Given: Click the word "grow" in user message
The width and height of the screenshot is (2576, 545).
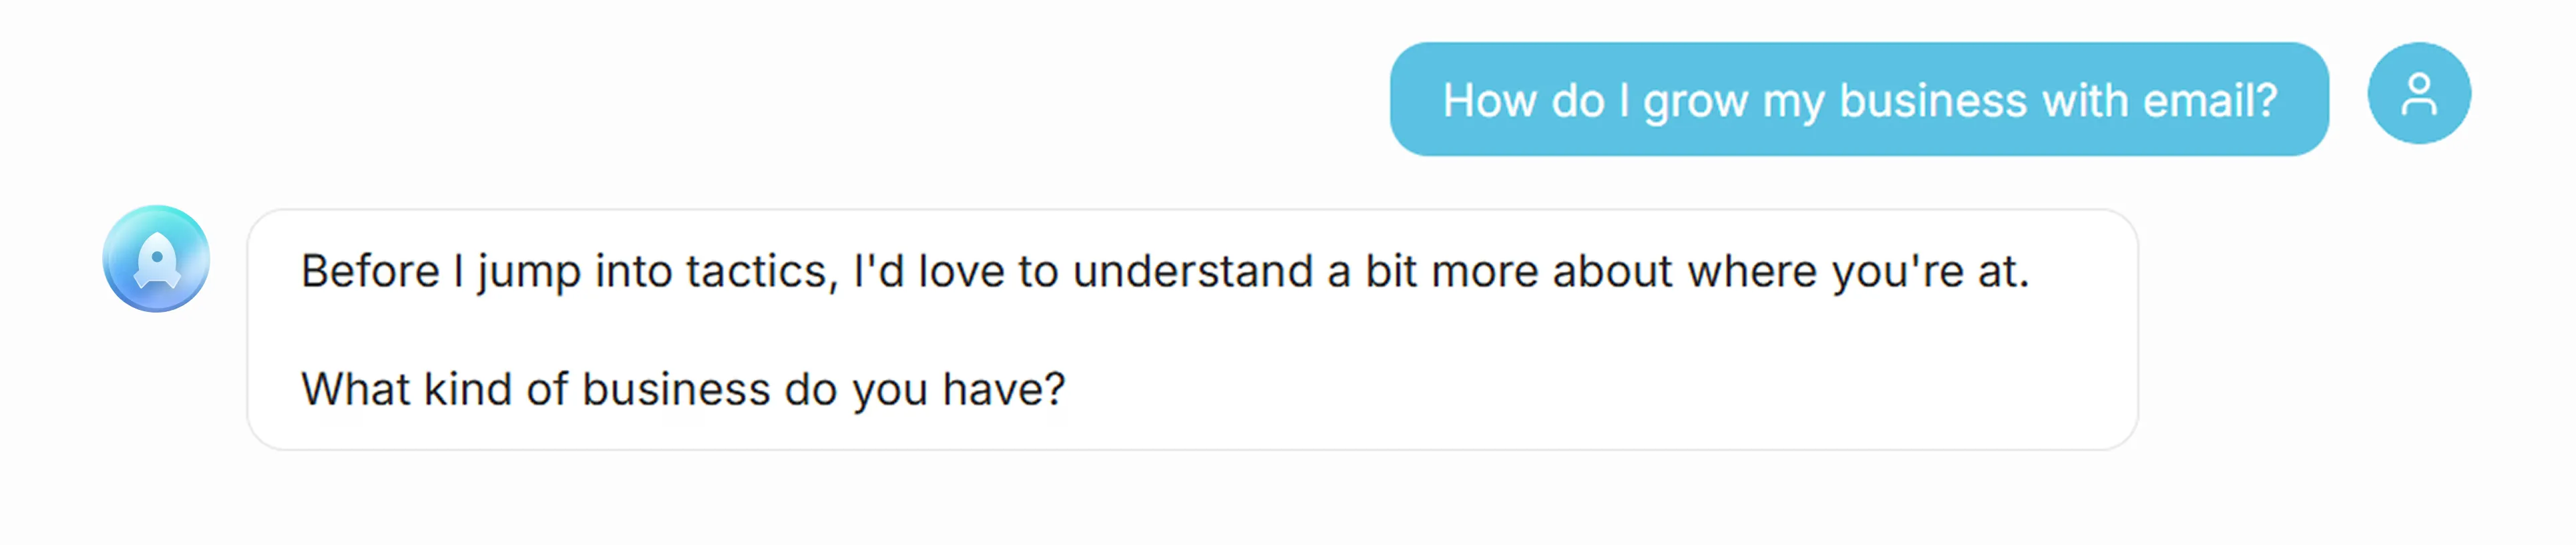Looking at the screenshot, I should (x=1695, y=101).
